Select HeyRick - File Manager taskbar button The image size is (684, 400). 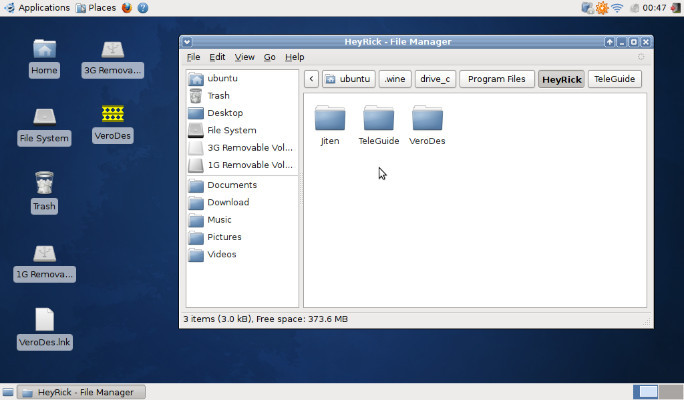coord(82,392)
